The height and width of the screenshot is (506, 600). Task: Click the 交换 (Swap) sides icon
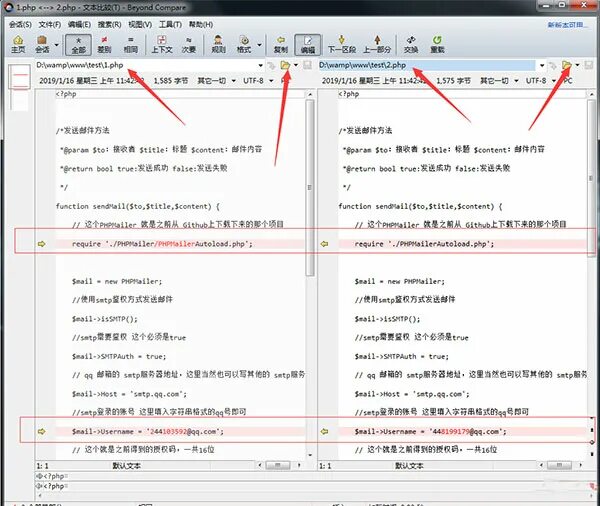coord(411,44)
